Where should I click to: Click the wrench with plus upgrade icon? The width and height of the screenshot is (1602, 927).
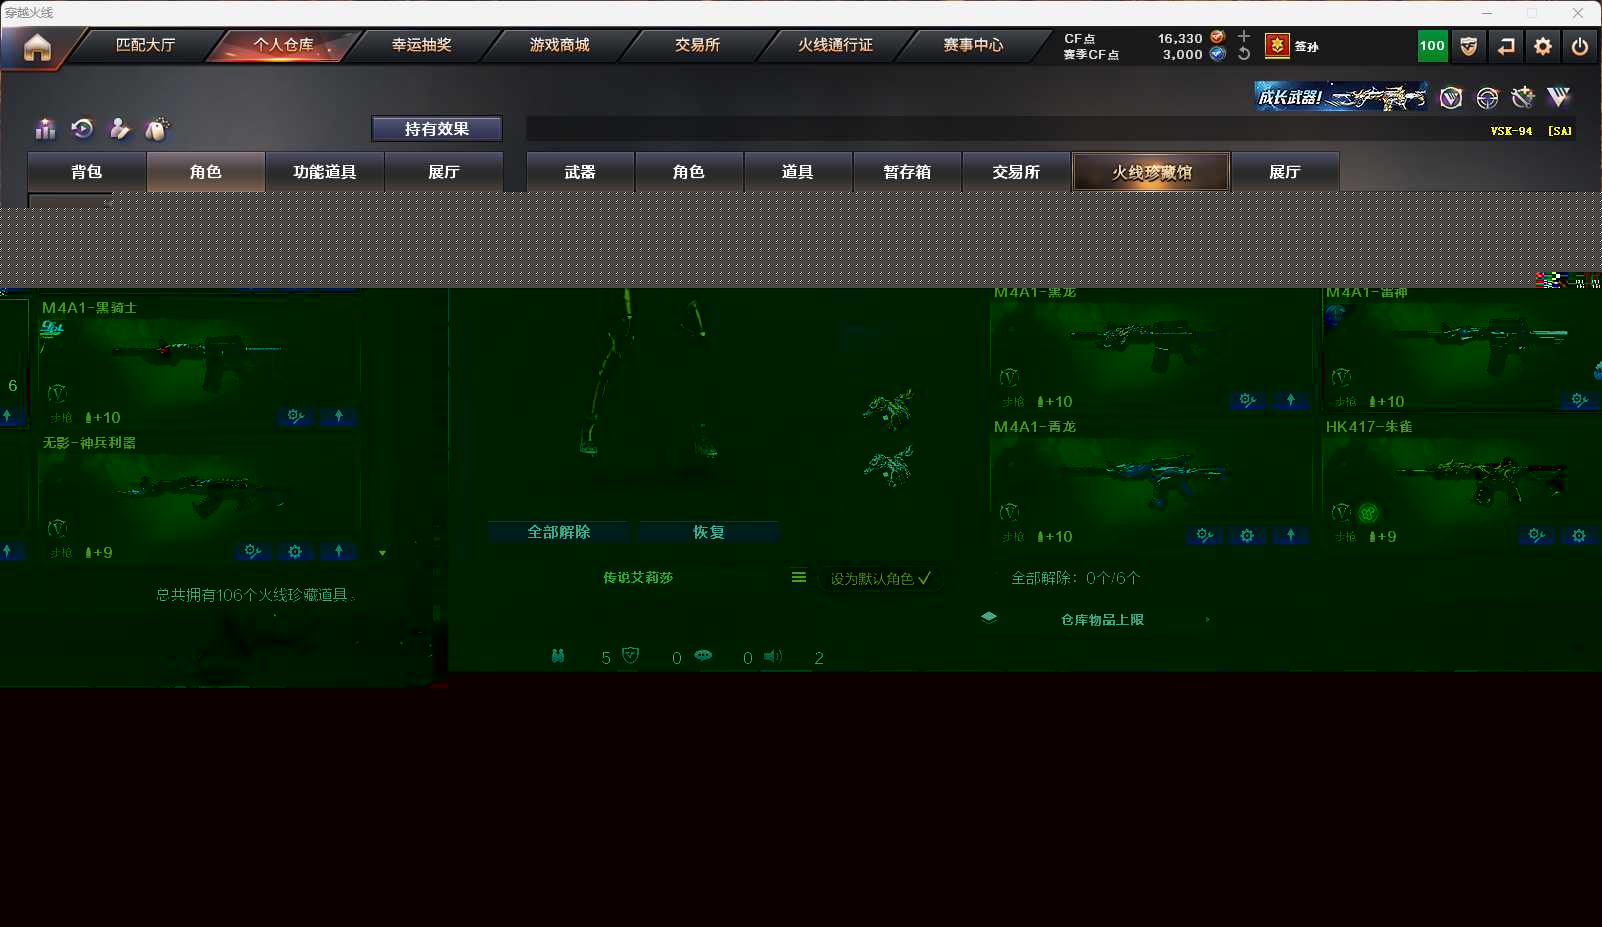(x=1523, y=97)
